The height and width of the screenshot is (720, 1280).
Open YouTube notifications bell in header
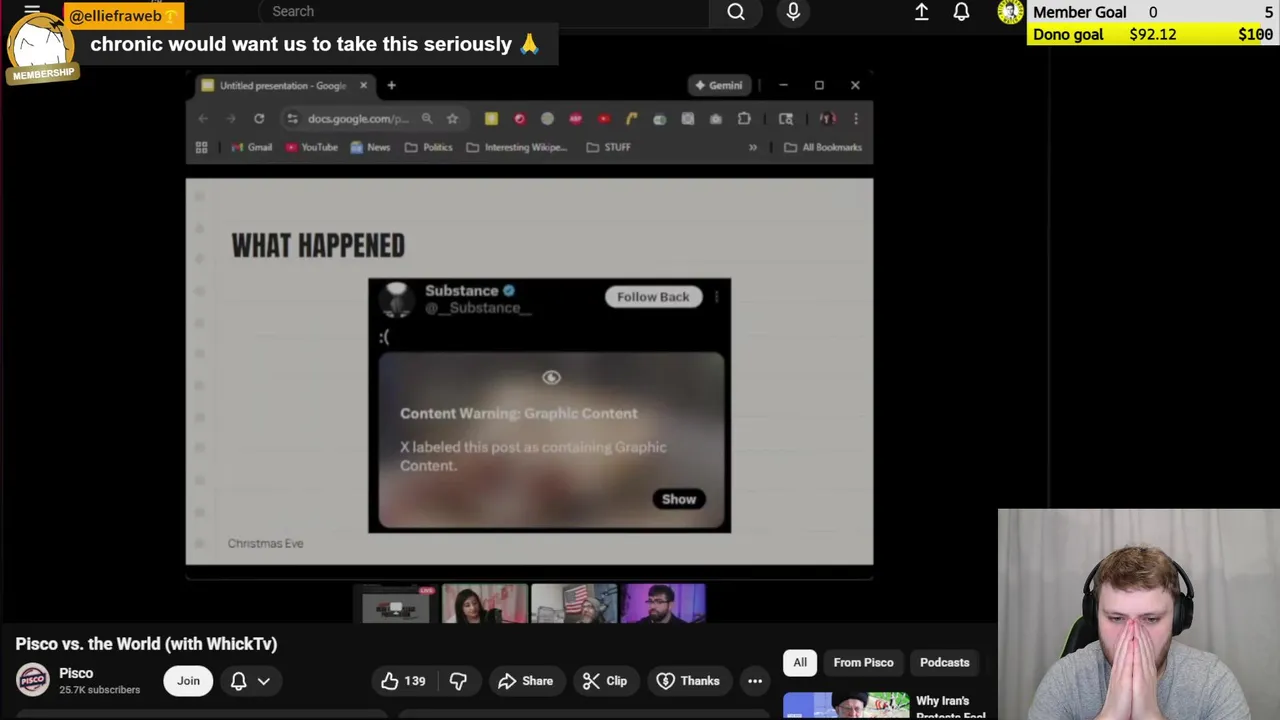(961, 12)
